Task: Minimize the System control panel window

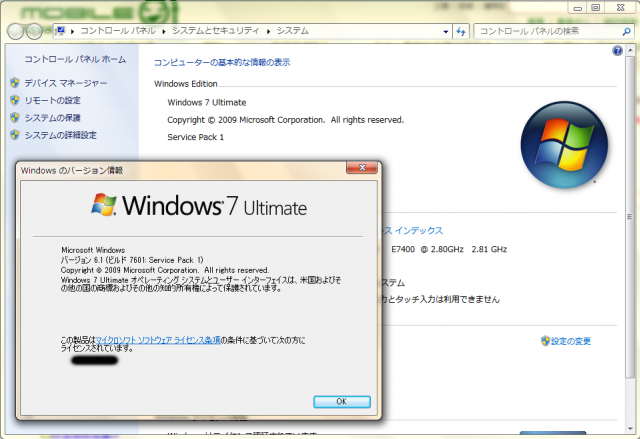Action: (577, 8)
